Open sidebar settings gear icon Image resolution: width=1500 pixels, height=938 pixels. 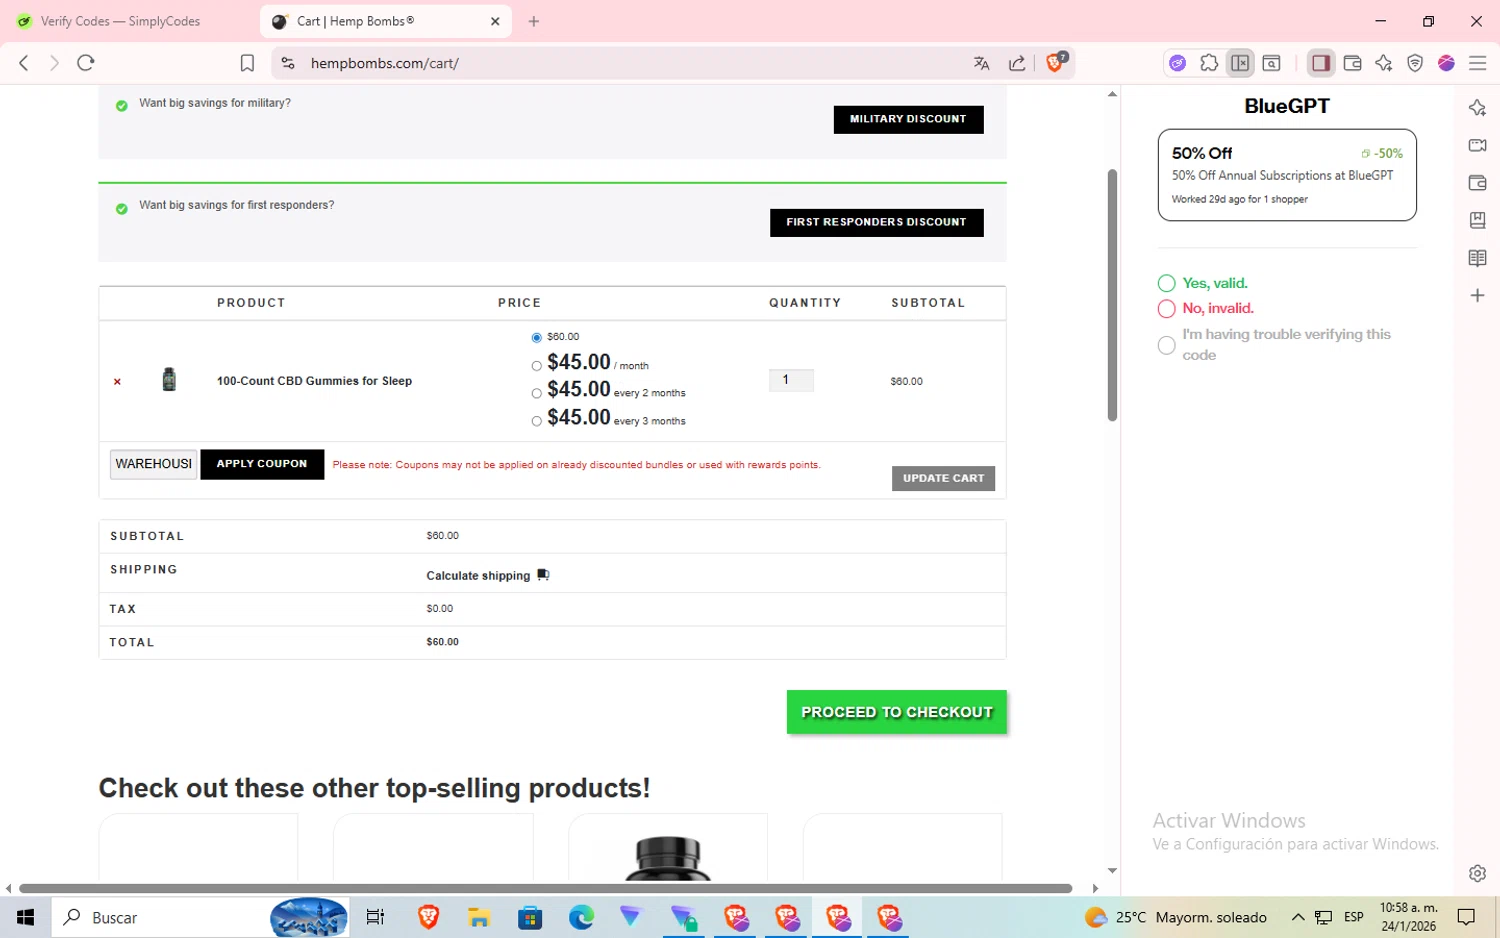click(x=1477, y=873)
